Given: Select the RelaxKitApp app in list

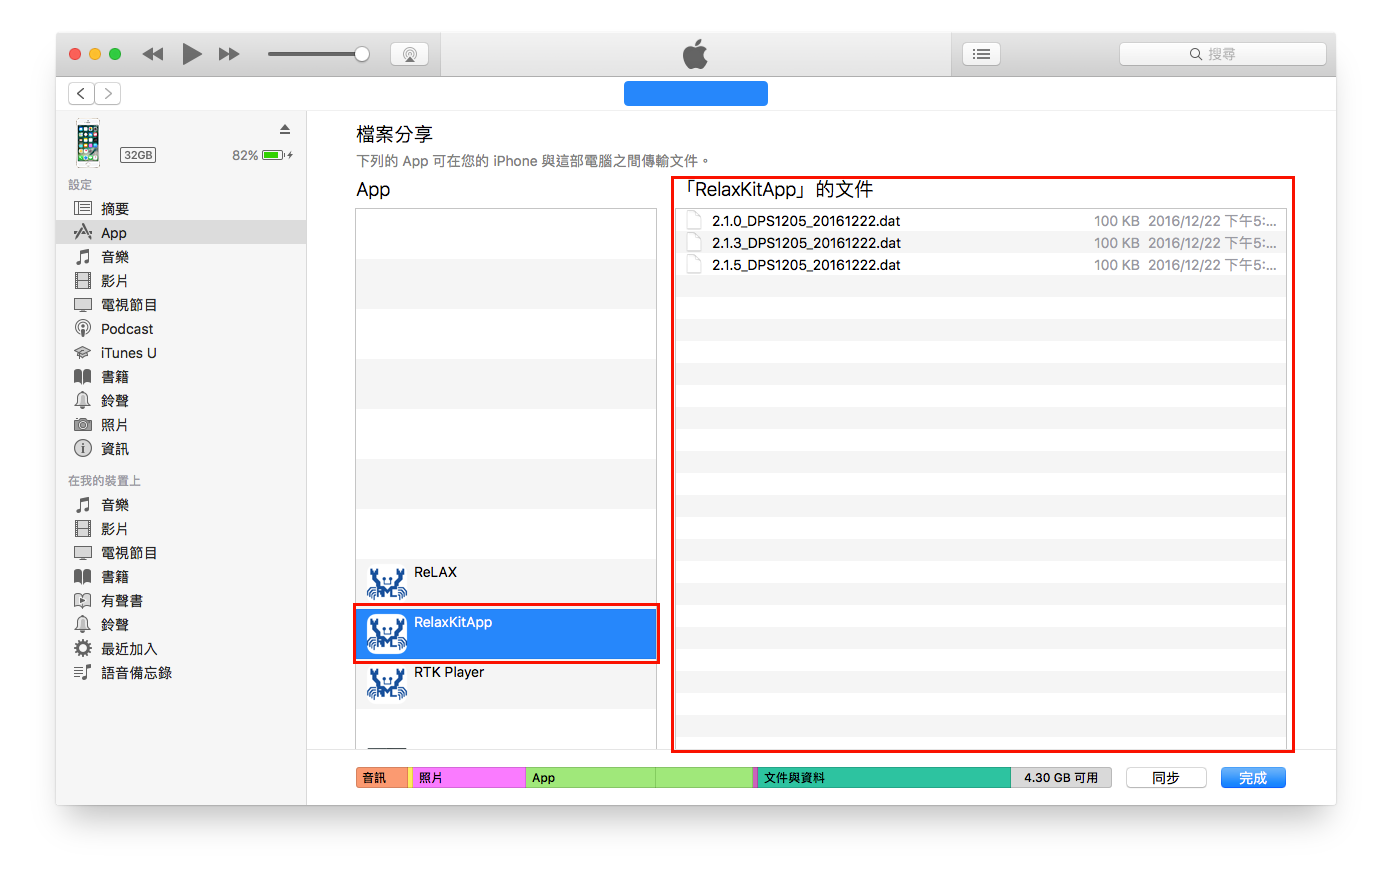Looking at the screenshot, I should click(x=506, y=633).
